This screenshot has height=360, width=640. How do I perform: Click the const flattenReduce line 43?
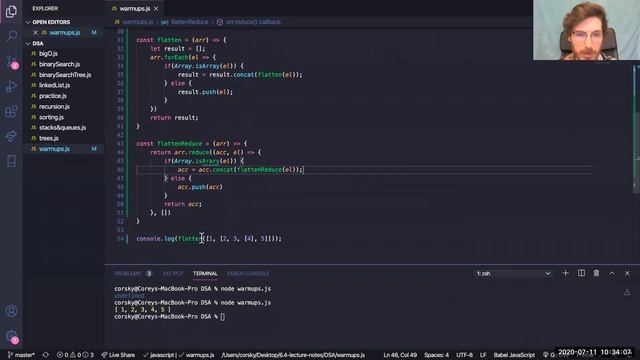coord(191,144)
